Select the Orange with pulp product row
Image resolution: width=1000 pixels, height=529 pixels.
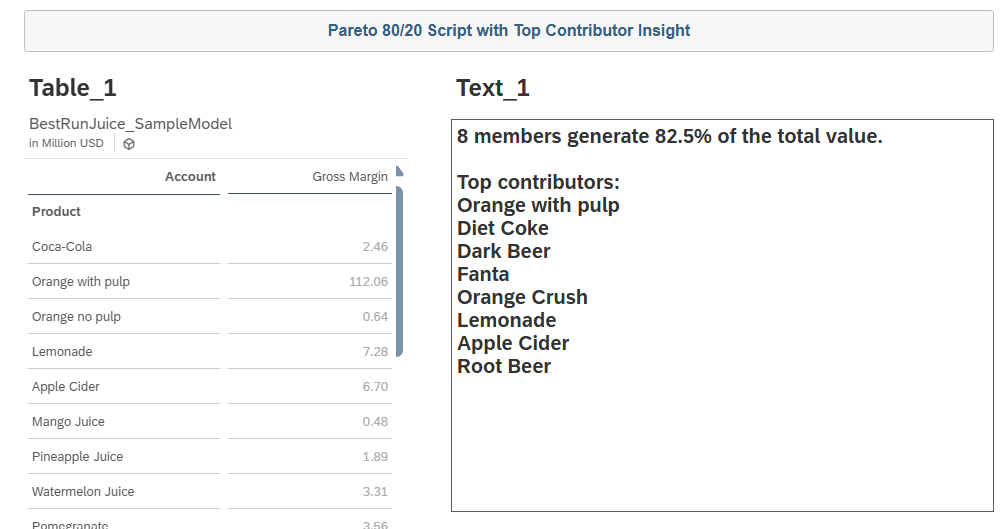tap(81, 282)
